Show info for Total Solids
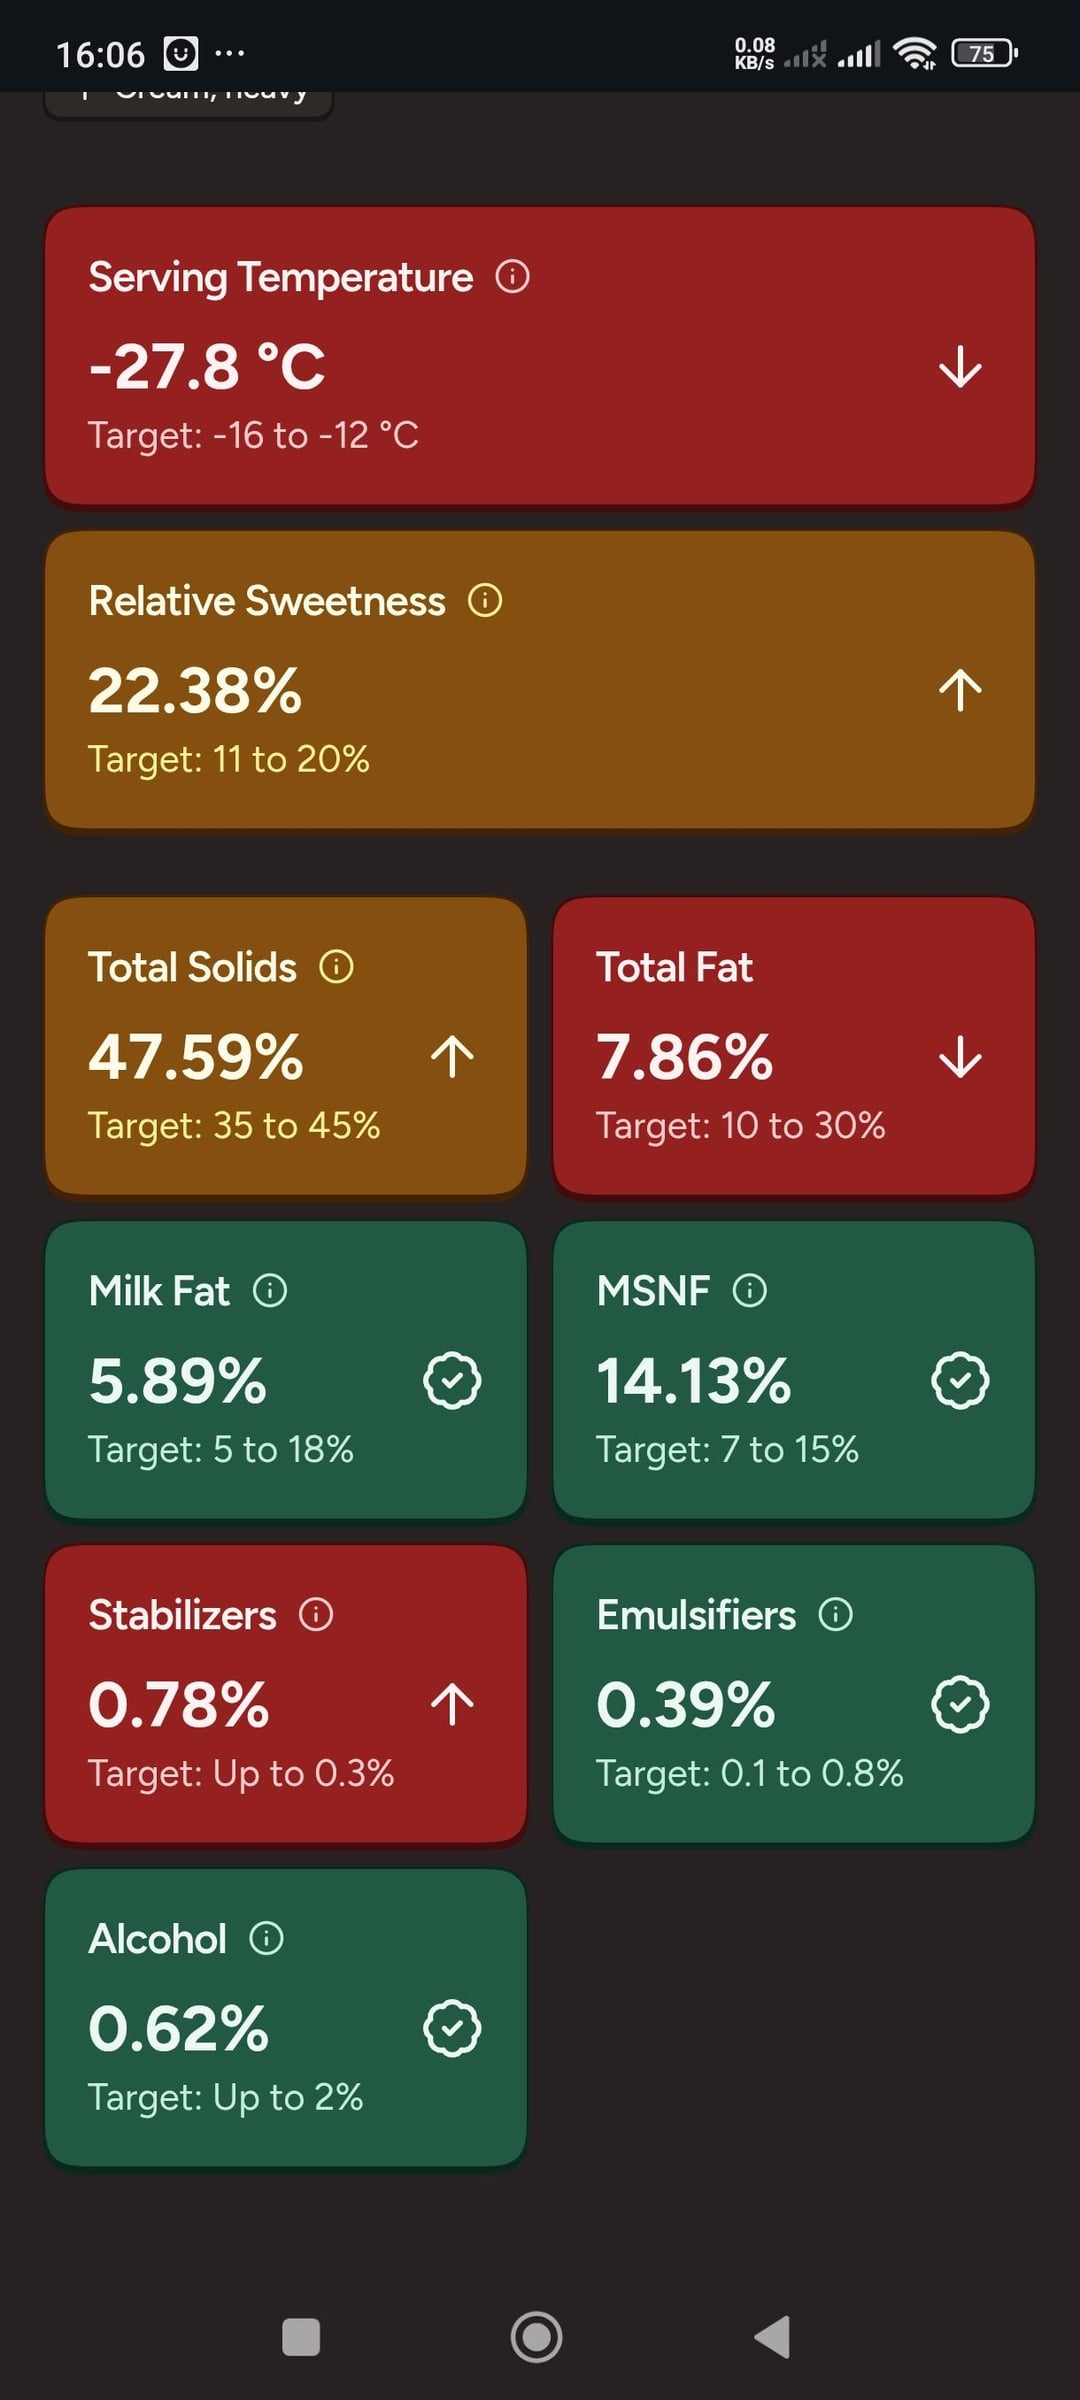The height and width of the screenshot is (2400, 1080). pos(336,967)
